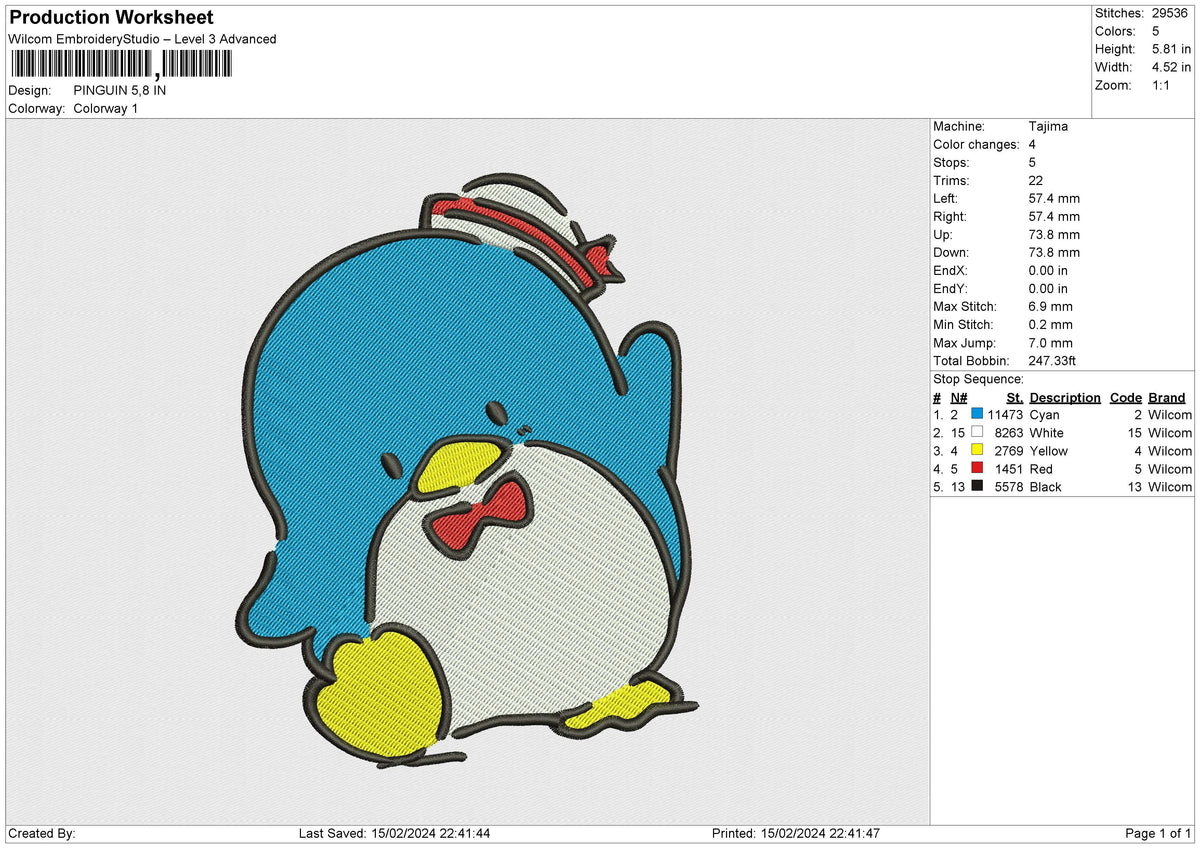The height and width of the screenshot is (848, 1200).
Task: Click the 'Printed: 15/02/2024 22:41:47' footer text
Action: pyautogui.click(x=796, y=833)
